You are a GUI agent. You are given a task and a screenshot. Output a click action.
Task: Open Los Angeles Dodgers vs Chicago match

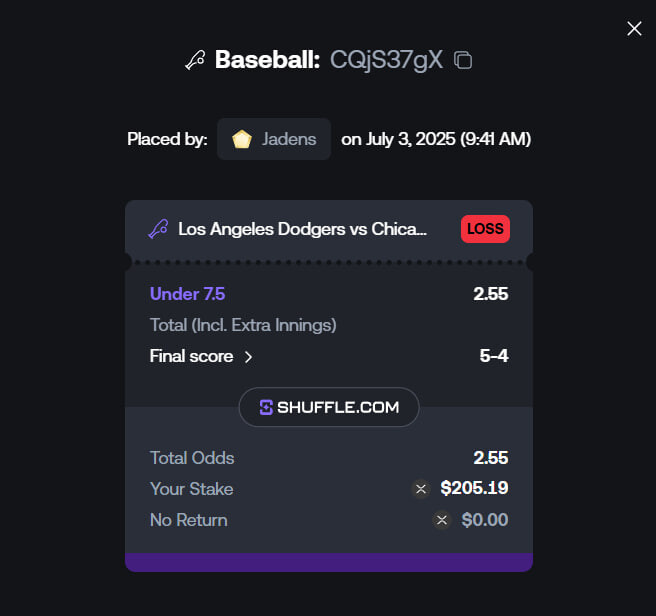coord(302,229)
